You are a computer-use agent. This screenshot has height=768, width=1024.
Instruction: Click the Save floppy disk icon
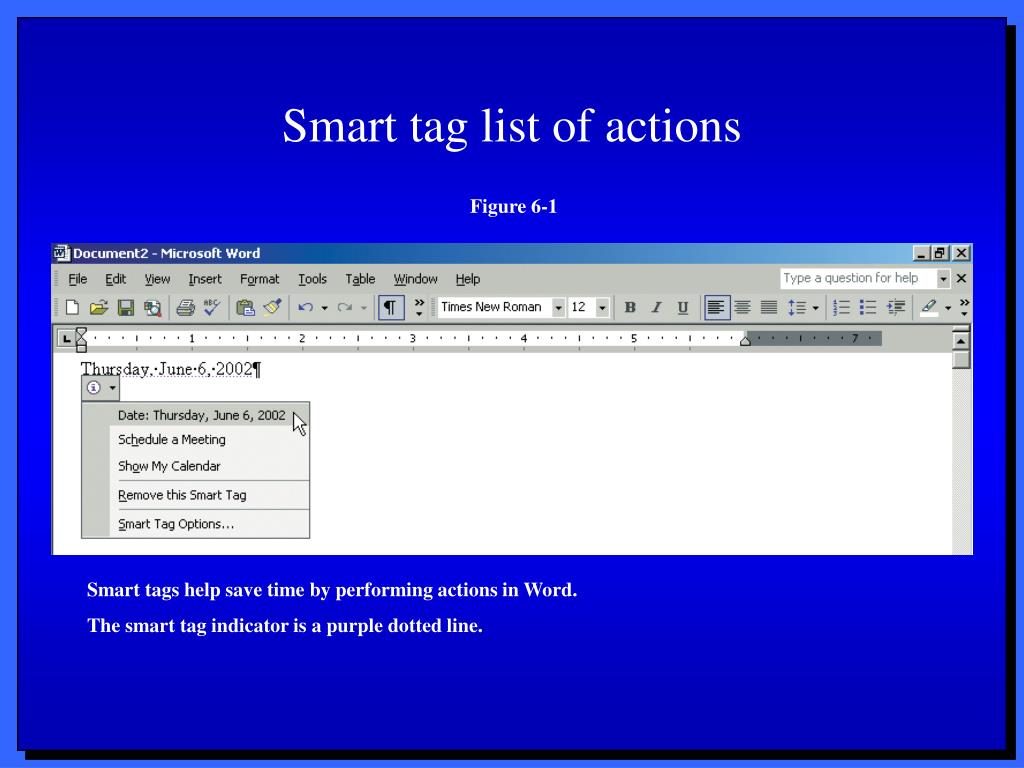point(125,308)
